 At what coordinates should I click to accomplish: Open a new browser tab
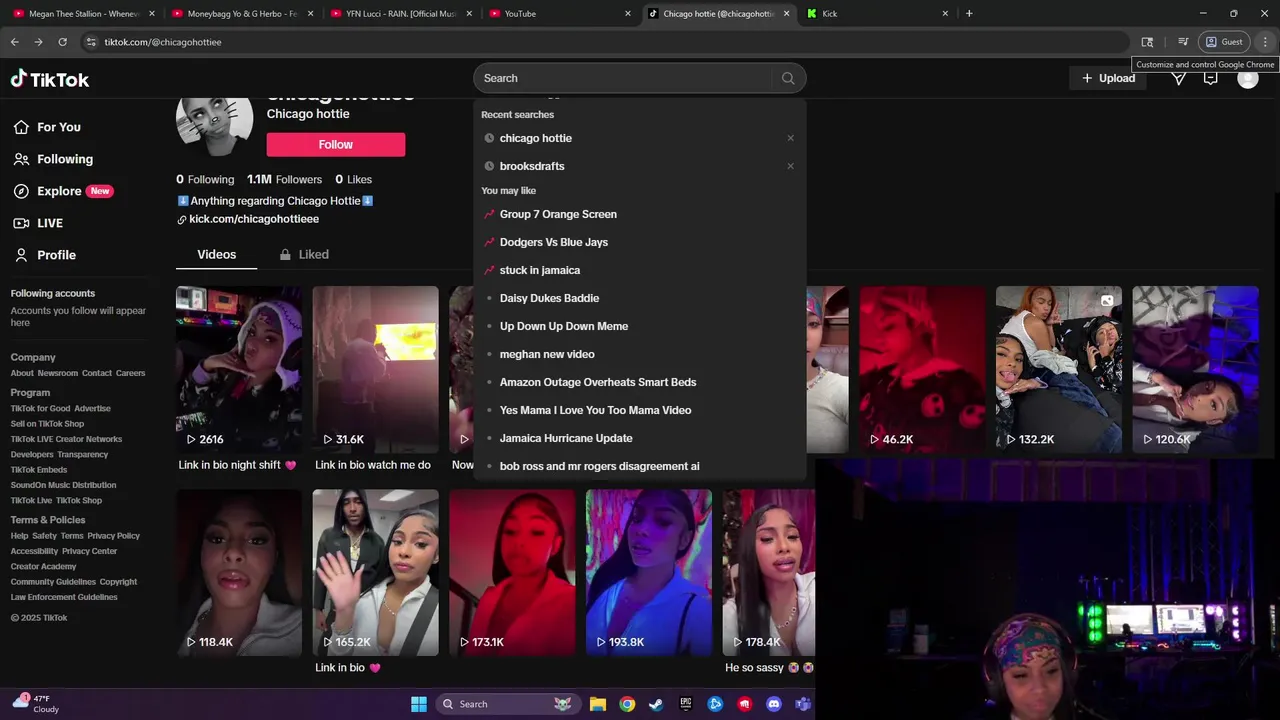[969, 14]
